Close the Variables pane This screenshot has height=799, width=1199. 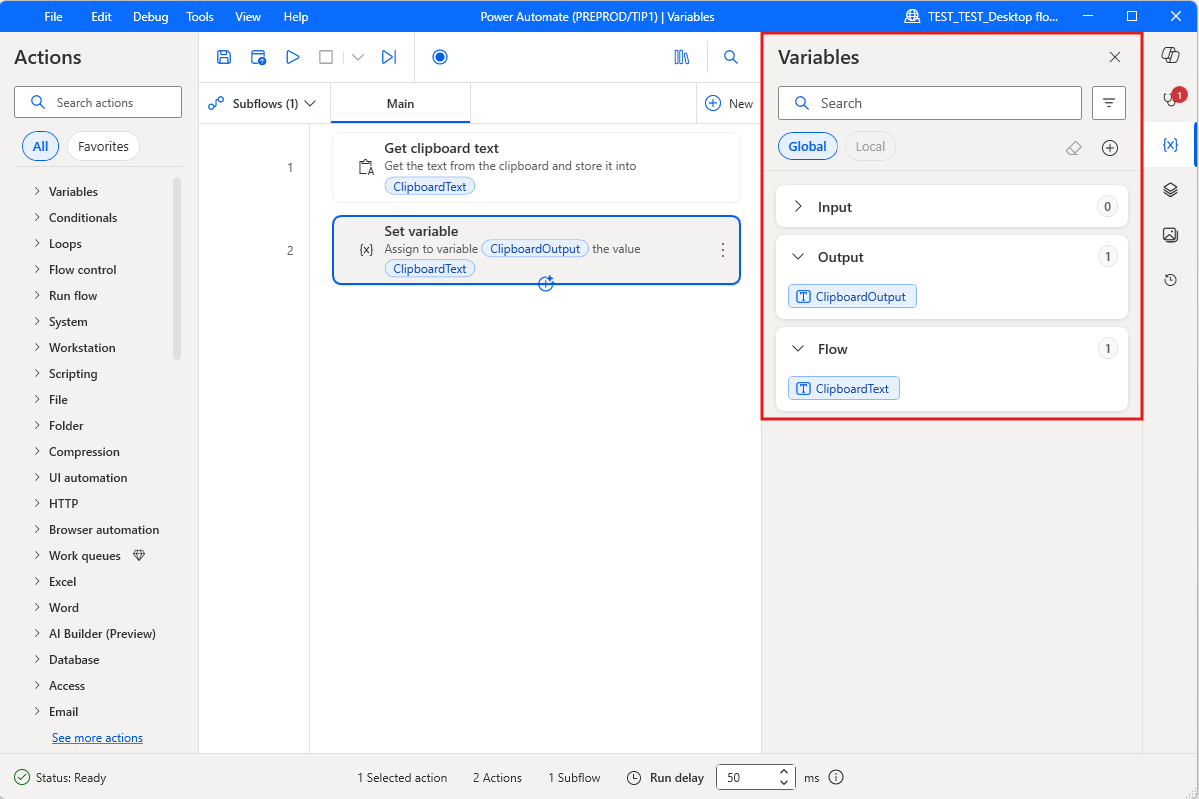1115,57
